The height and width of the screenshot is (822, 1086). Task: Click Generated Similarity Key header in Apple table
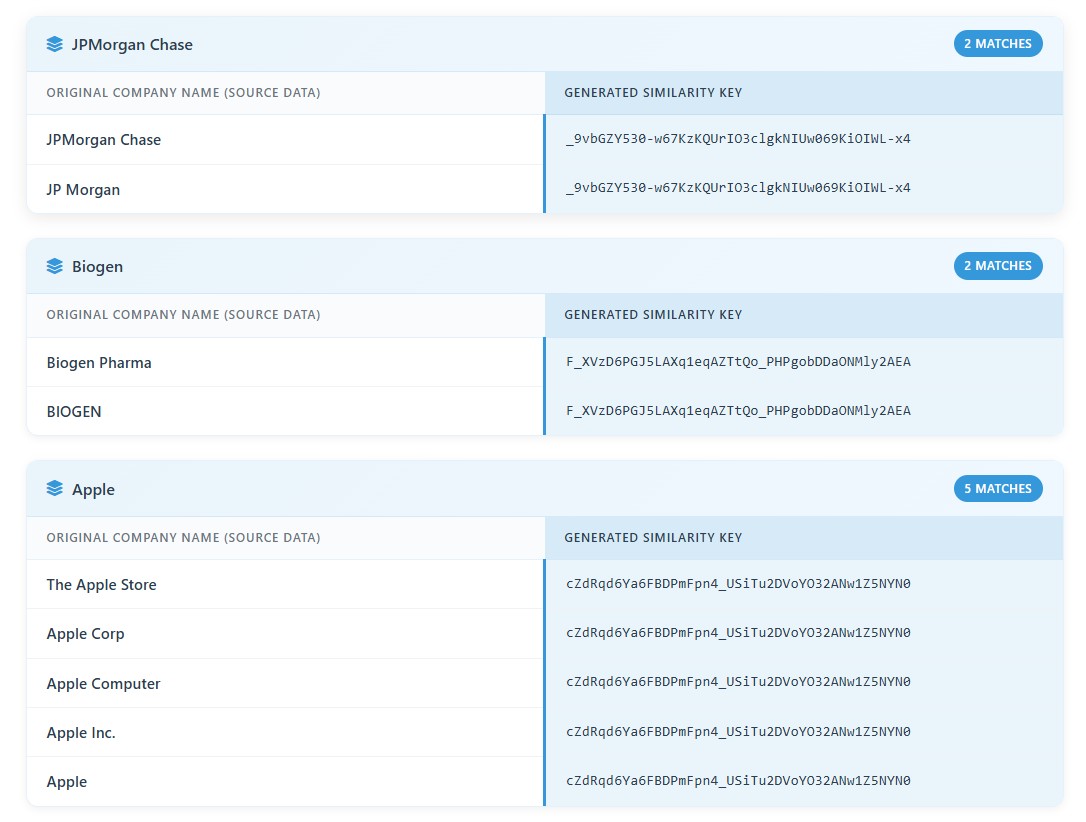[653, 538]
